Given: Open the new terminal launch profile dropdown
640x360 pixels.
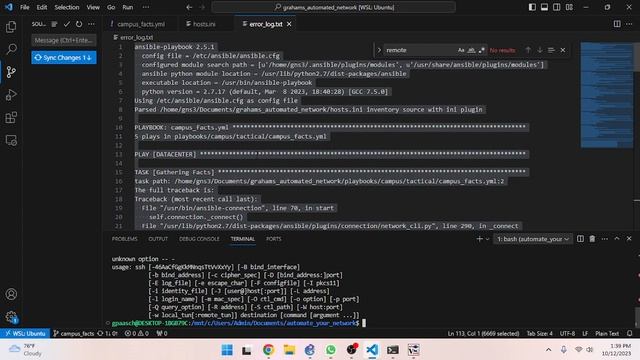Looking at the screenshot, I should coord(487,239).
